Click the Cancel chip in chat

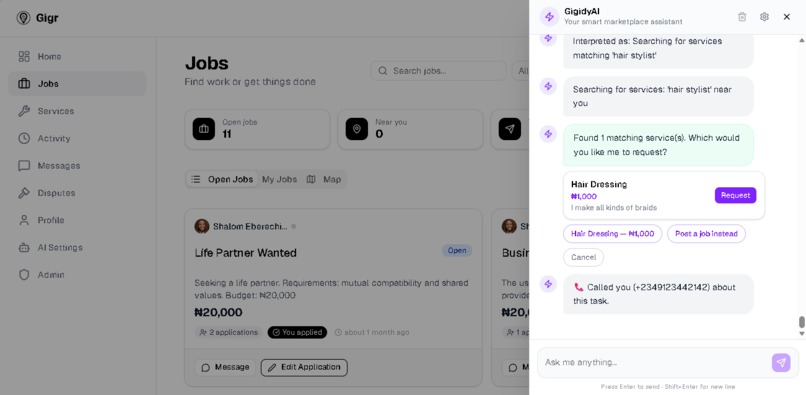click(x=583, y=257)
